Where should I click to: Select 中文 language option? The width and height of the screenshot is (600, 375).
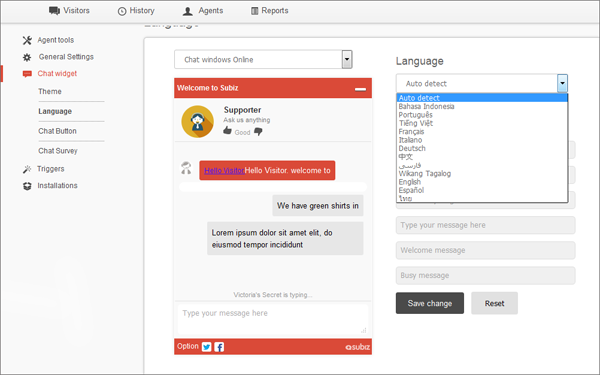[x=482, y=157]
